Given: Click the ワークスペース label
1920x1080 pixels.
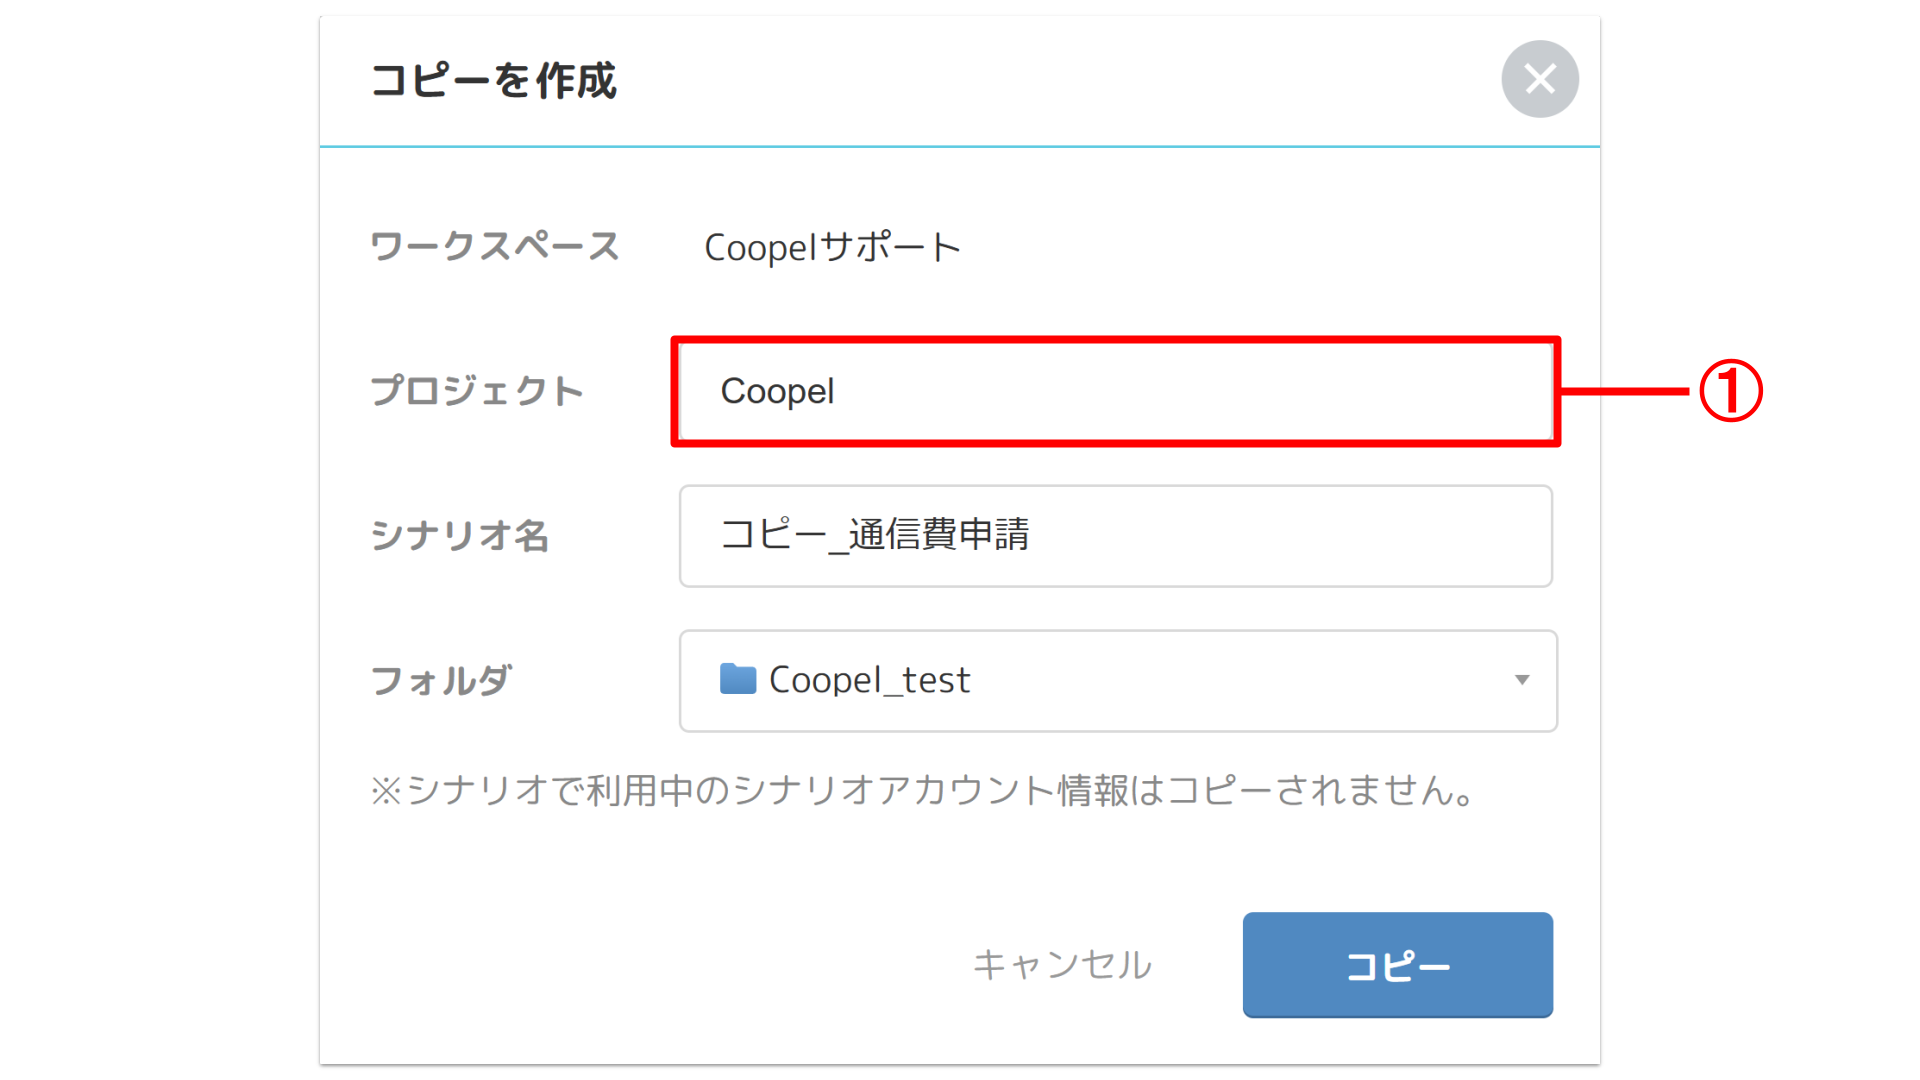Looking at the screenshot, I should (495, 247).
